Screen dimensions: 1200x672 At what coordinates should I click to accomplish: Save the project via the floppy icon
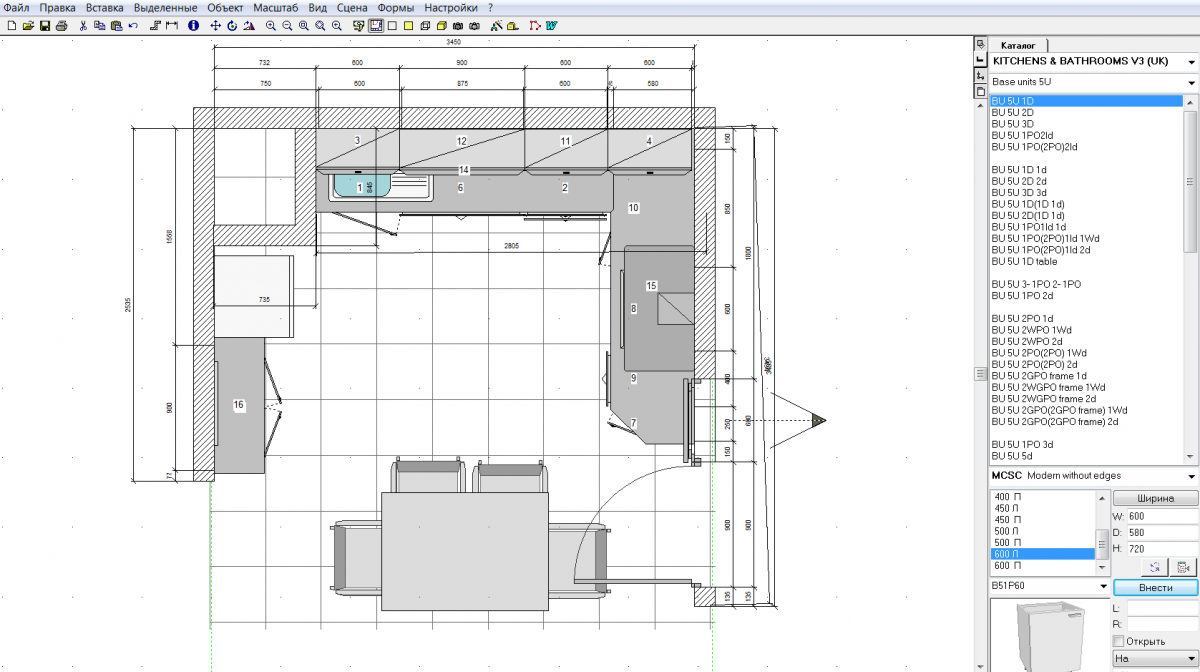coord(45,25)
